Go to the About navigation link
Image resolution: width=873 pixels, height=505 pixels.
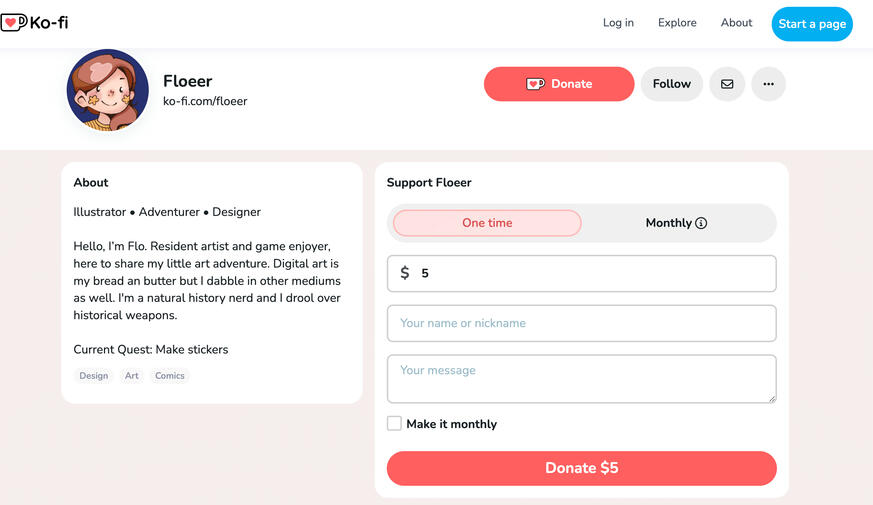pos(736,23)
